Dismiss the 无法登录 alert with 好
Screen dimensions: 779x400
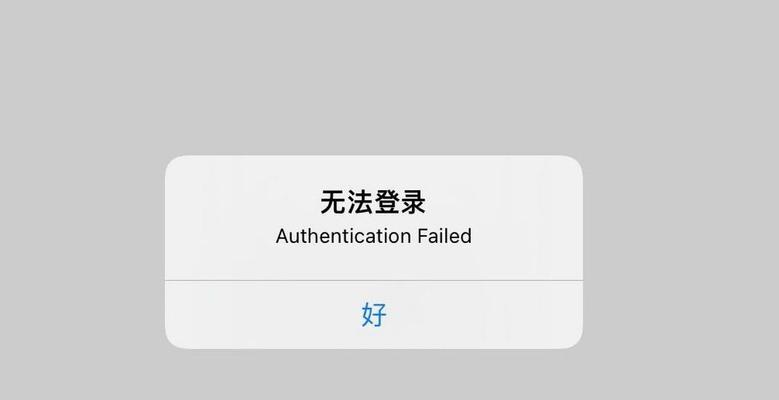click(x=374, y=315)
